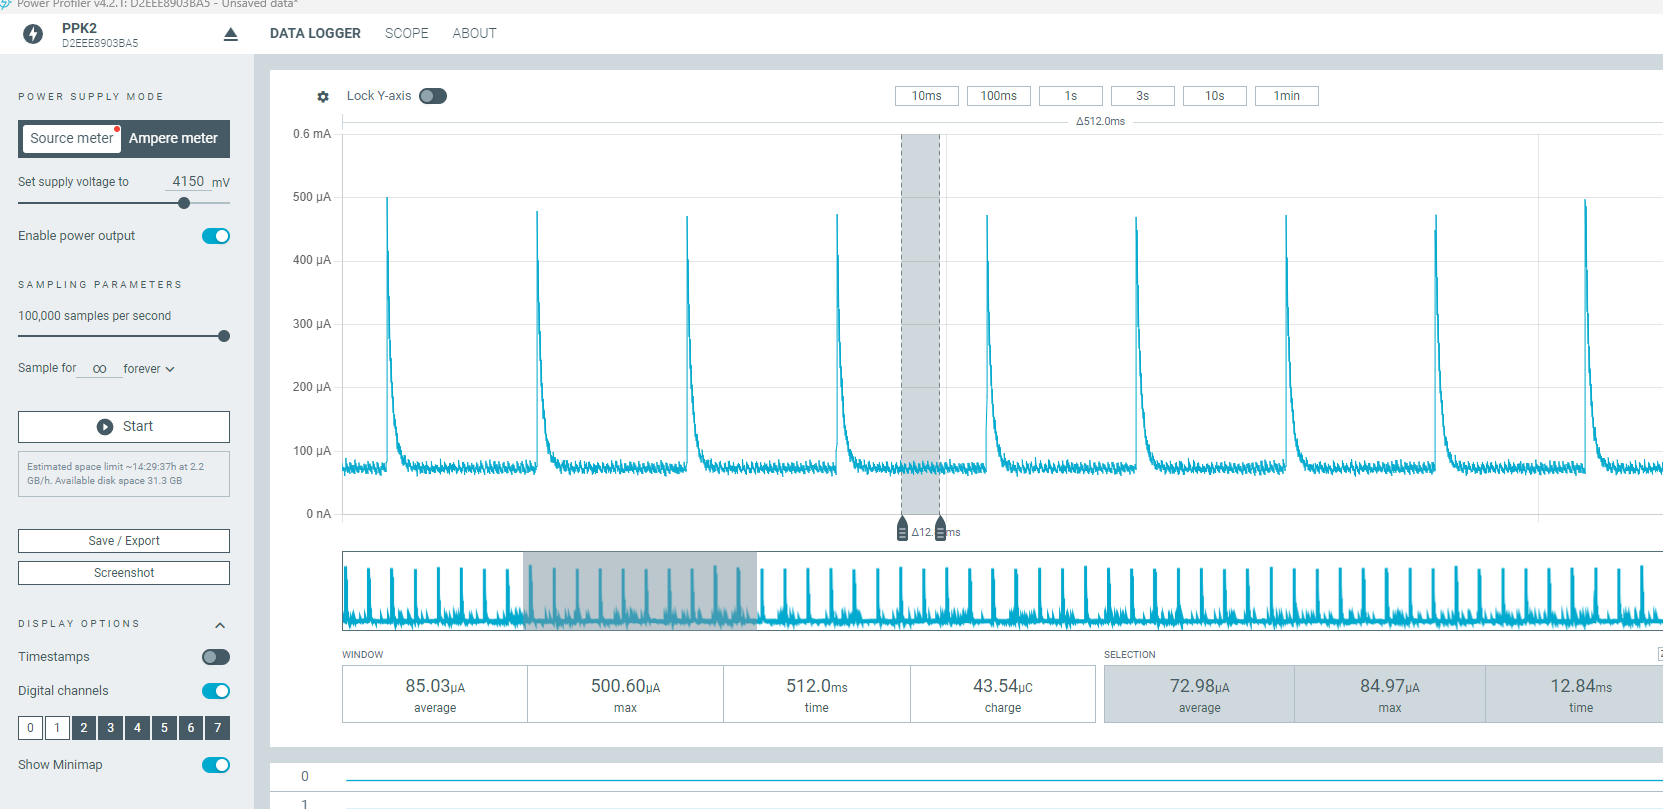Click the eject device icon
This screenshot has height=809, width=1663.
[x=231, y=35]
